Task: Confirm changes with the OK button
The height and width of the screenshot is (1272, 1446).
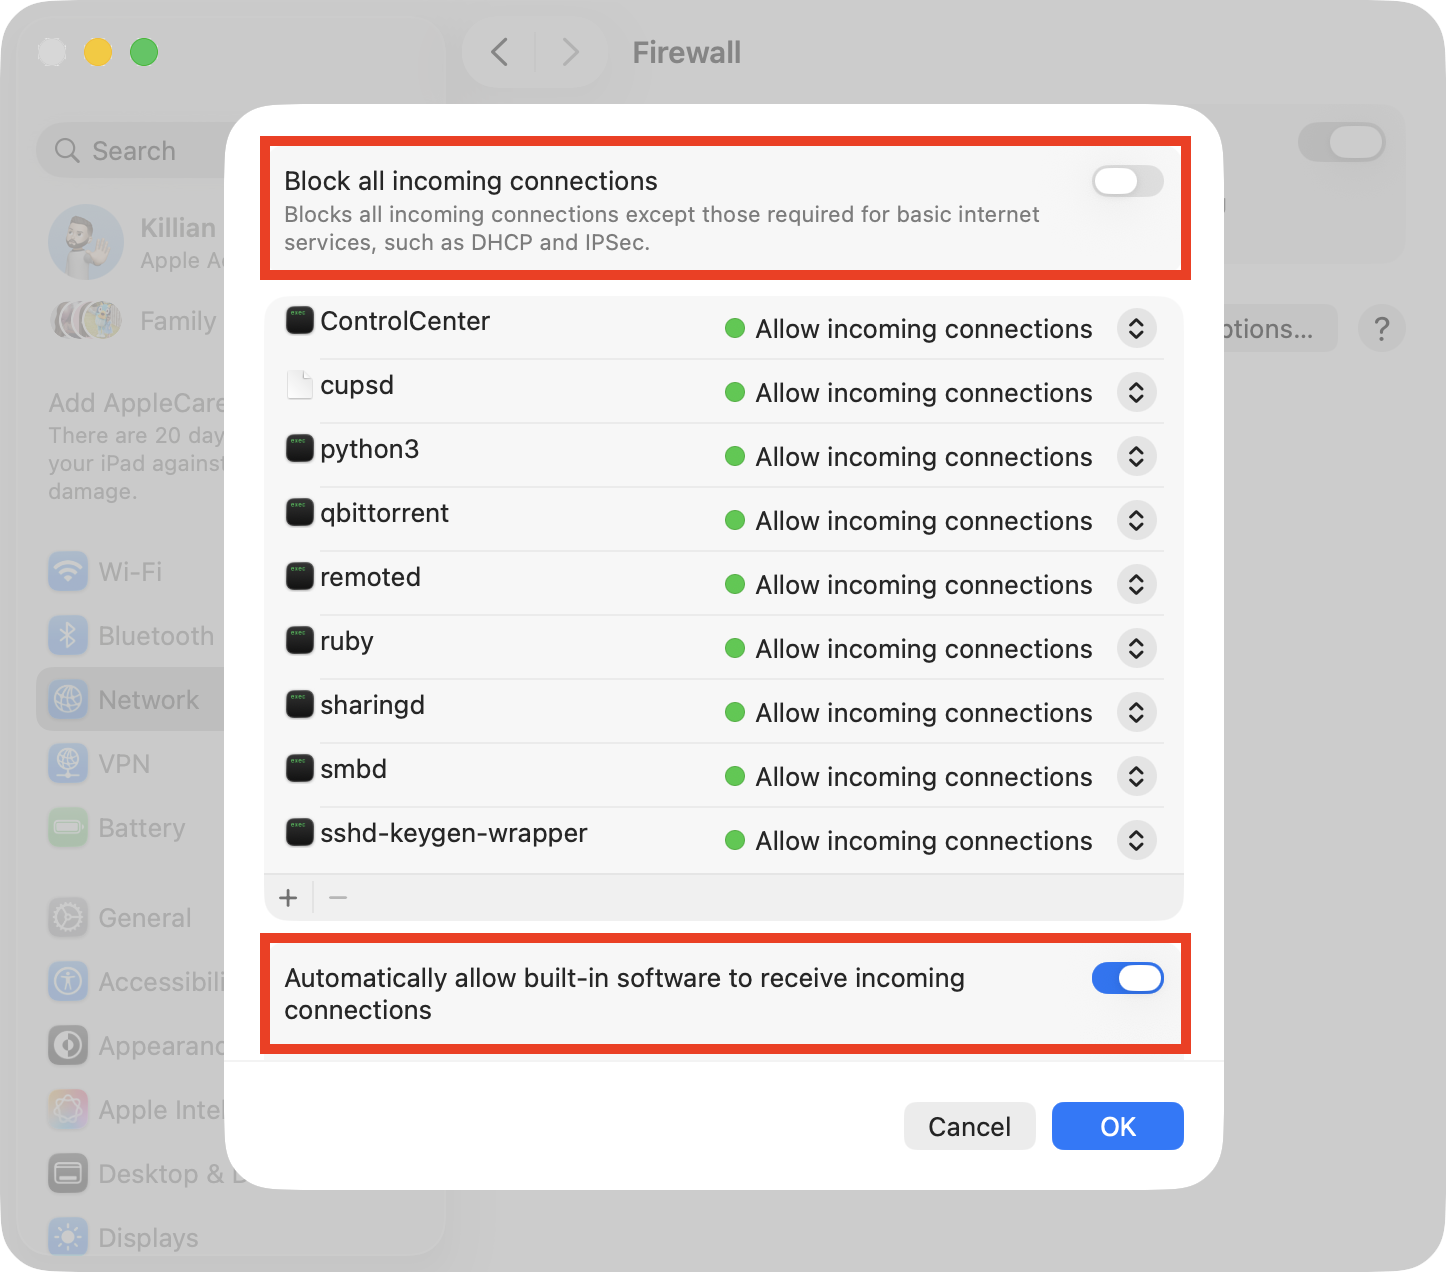Action: (1117, 1126)
